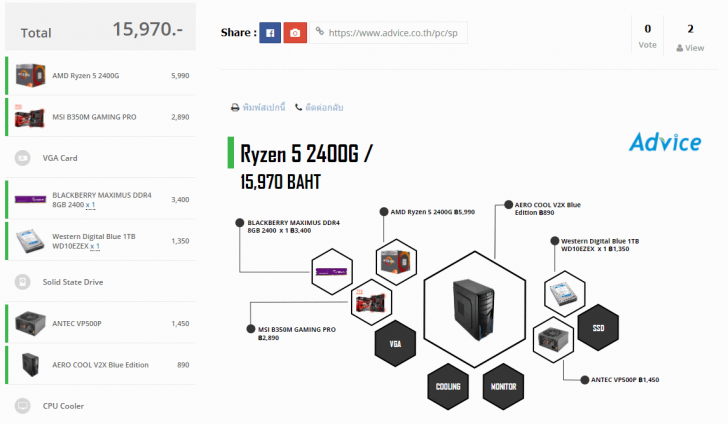Image resolution: width=728 pixels, height=424 pixels.
Task: Open the print this spec link
Action: pos(264,107)
